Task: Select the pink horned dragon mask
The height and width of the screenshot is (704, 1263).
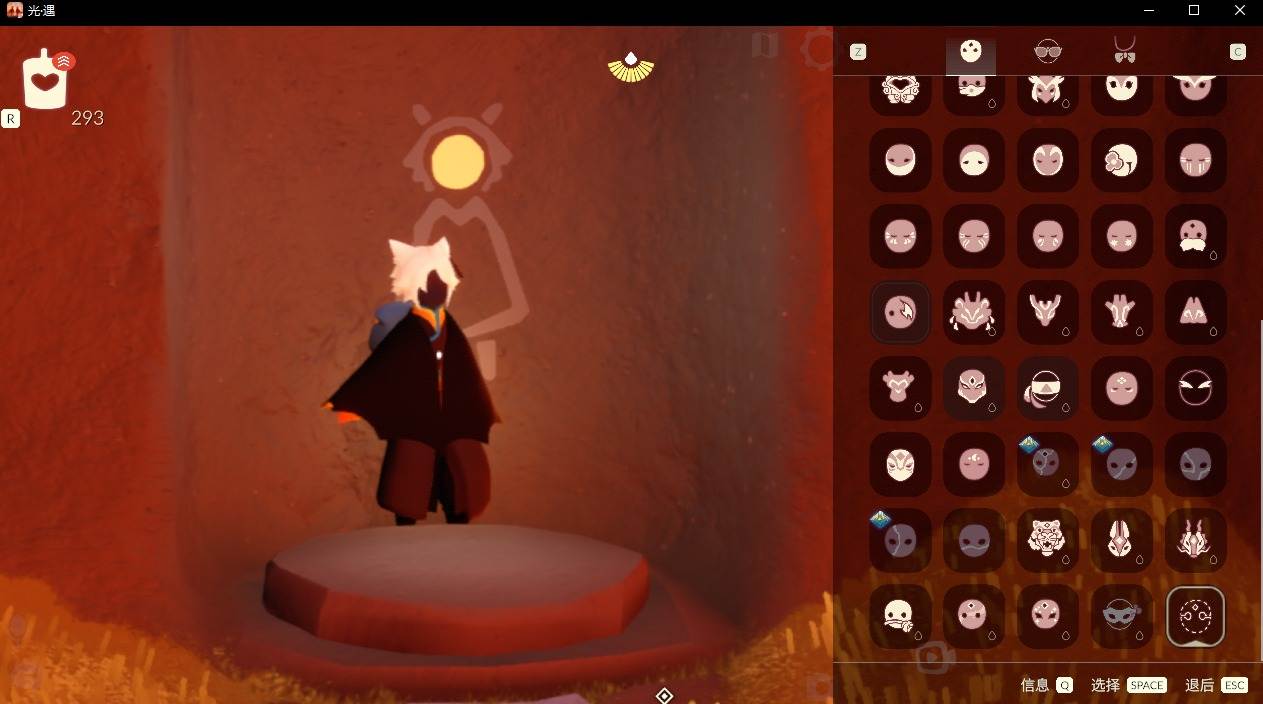Action: tap(1195, 540)
